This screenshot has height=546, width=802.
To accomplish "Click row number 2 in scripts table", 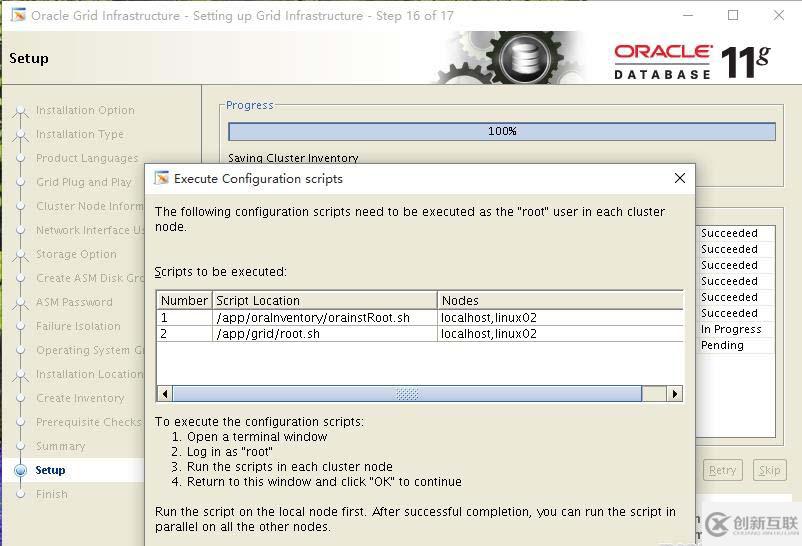I will coord(184,334).
